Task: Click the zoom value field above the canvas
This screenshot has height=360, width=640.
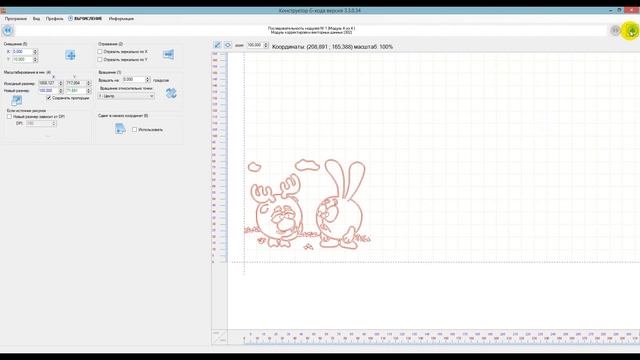Action: point(255,45)
